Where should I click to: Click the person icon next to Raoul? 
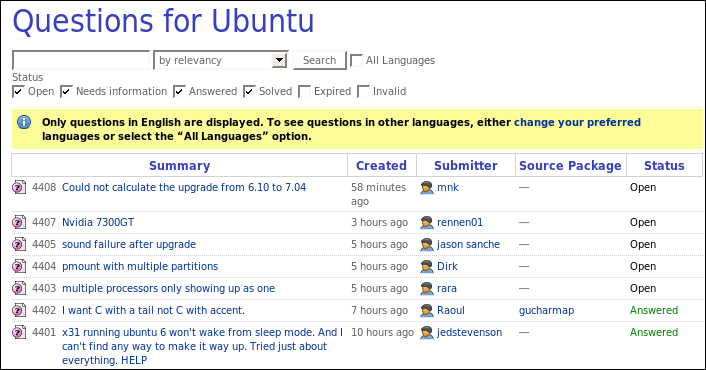pyautogui.click(x=426, y=311)
